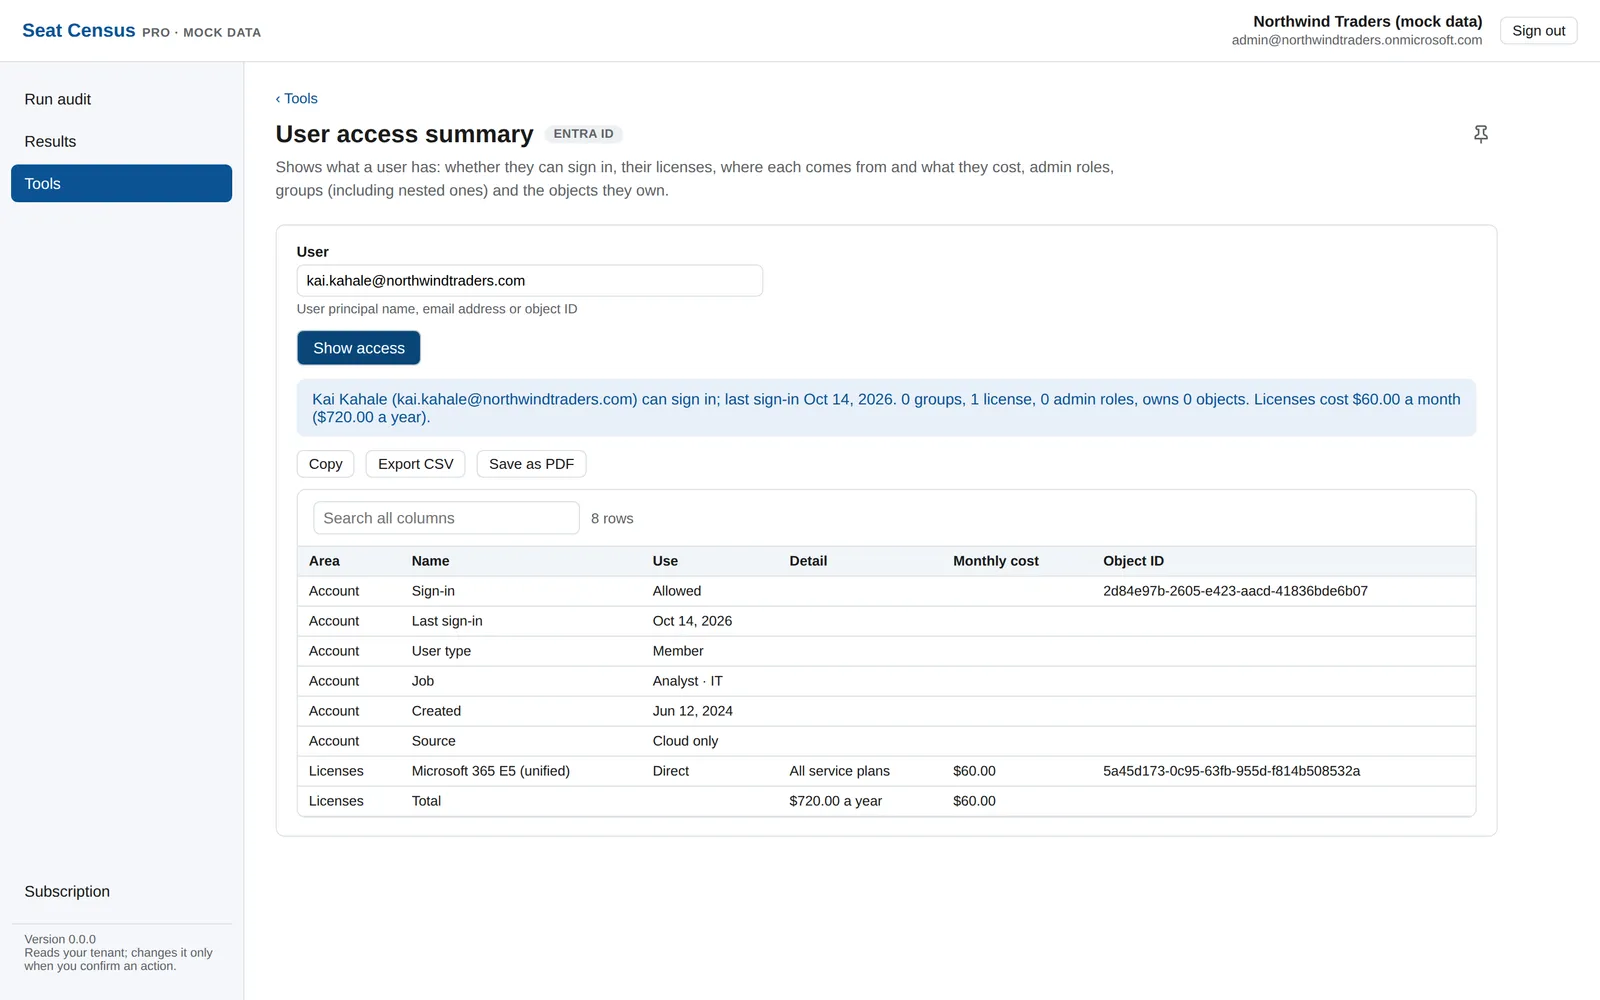Click the ENTRA ID badge
Image resolution: width=1600 pixels, height=1000 pixels.
pos(583,134)
